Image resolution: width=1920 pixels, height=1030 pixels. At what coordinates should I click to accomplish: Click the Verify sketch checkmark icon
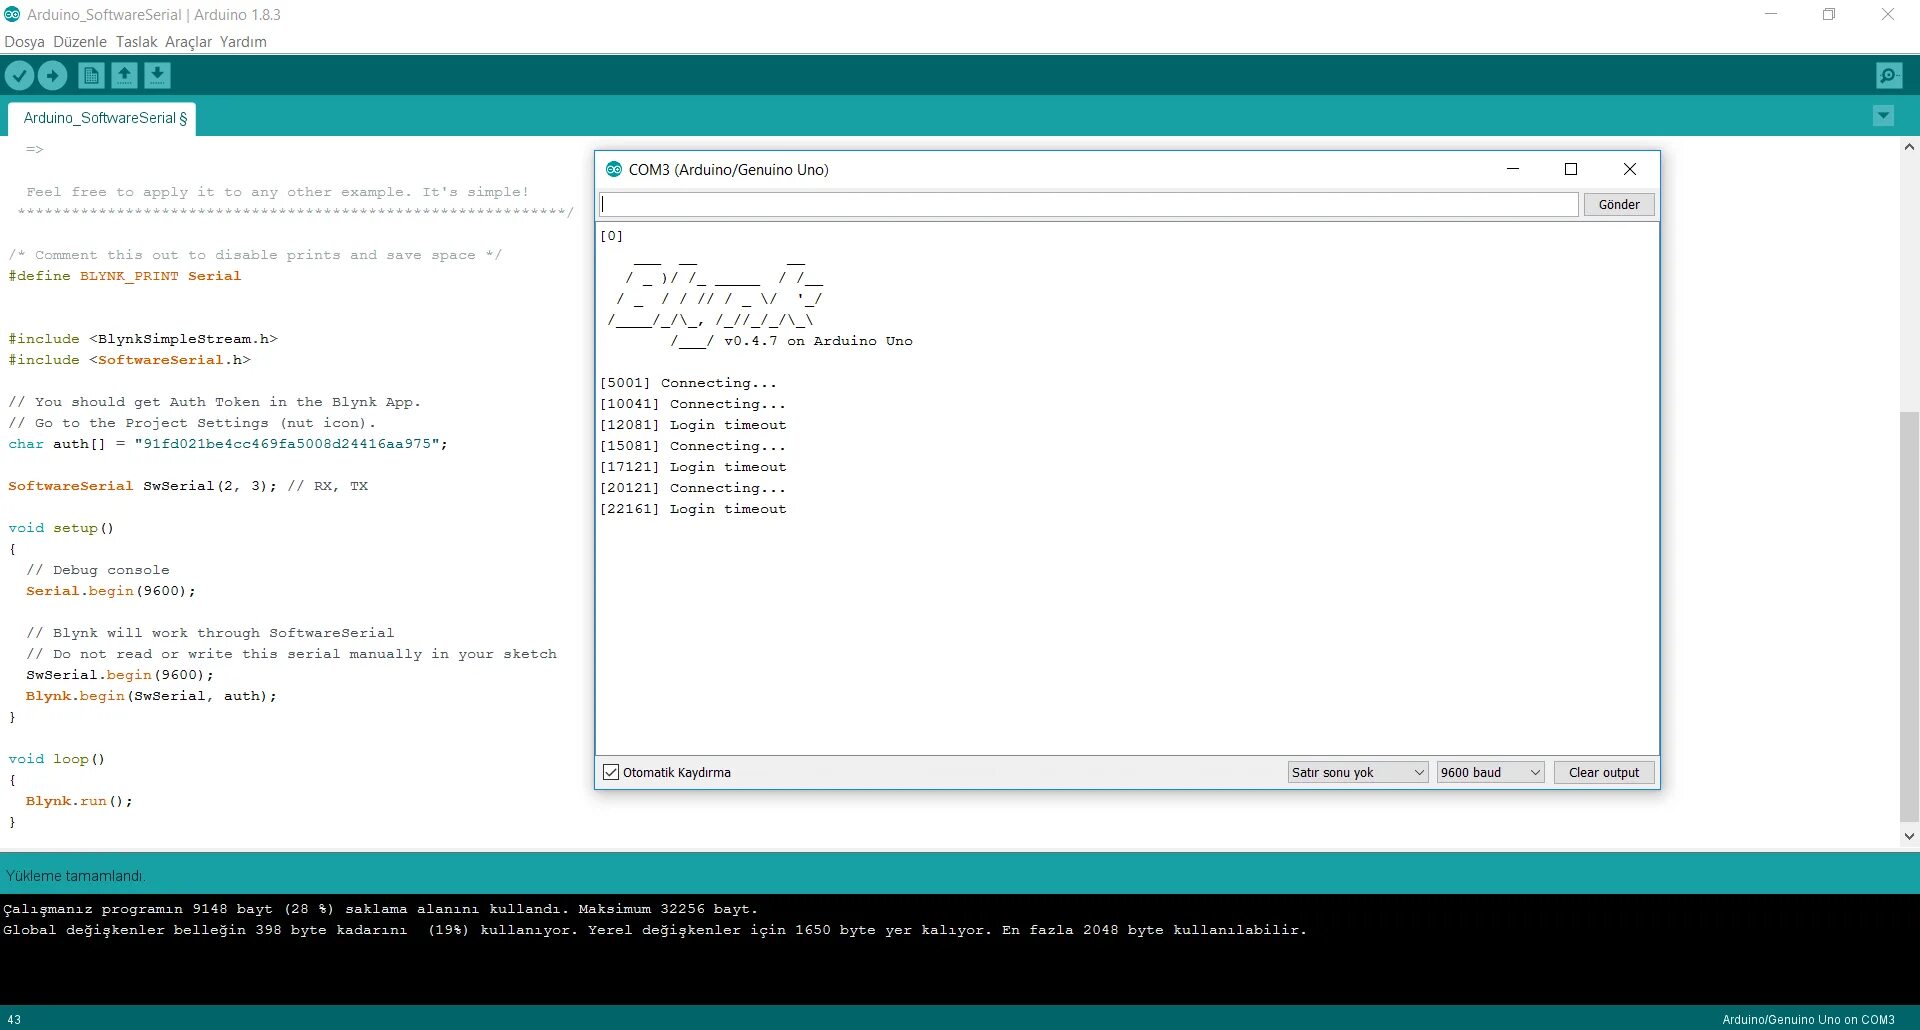[x=19, y=75]
